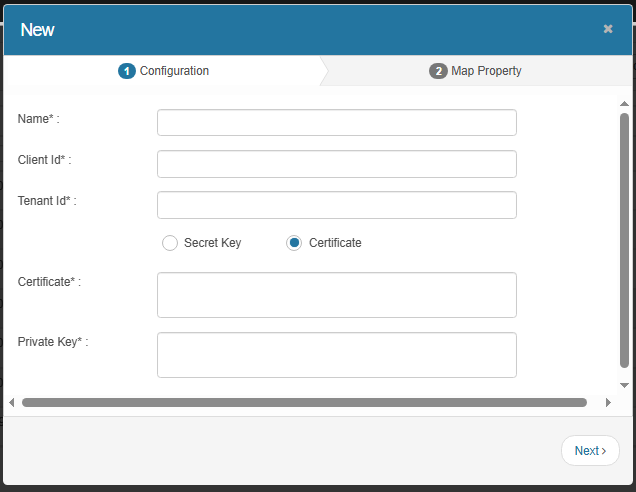Click the horizontal scrollbar thumb
Screen dimensions: 636x492
click(304, 403)
